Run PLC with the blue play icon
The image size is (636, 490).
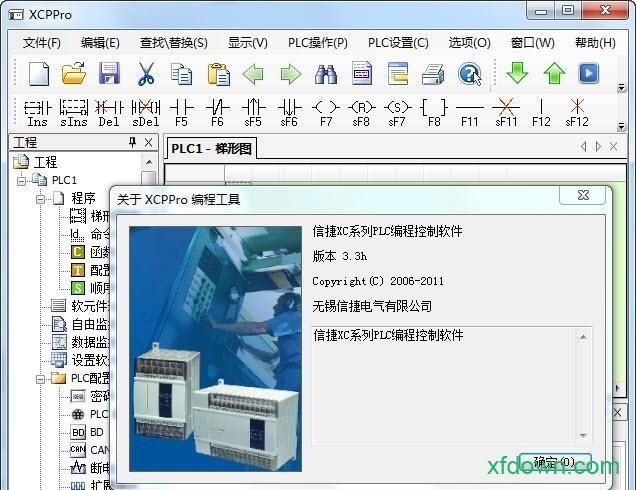coord(589,73)
